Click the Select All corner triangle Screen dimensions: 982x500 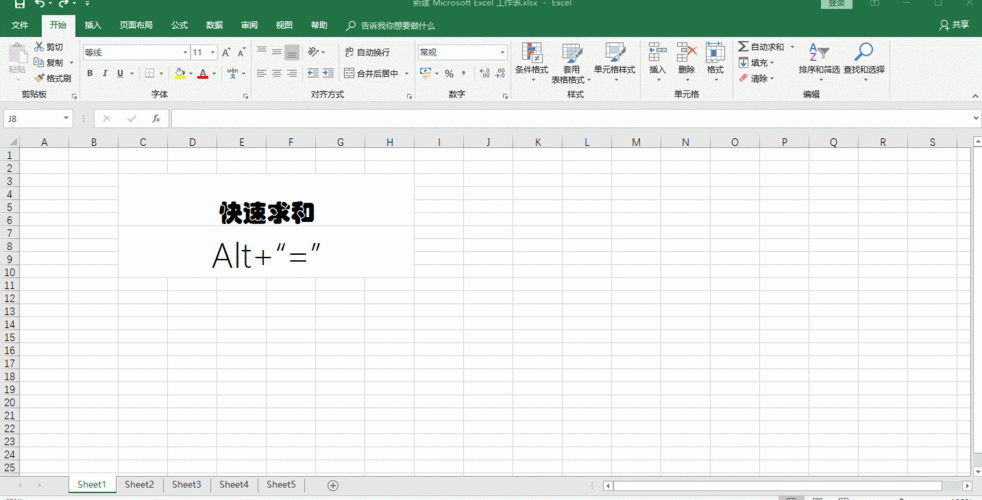click(x=12, y=142)
